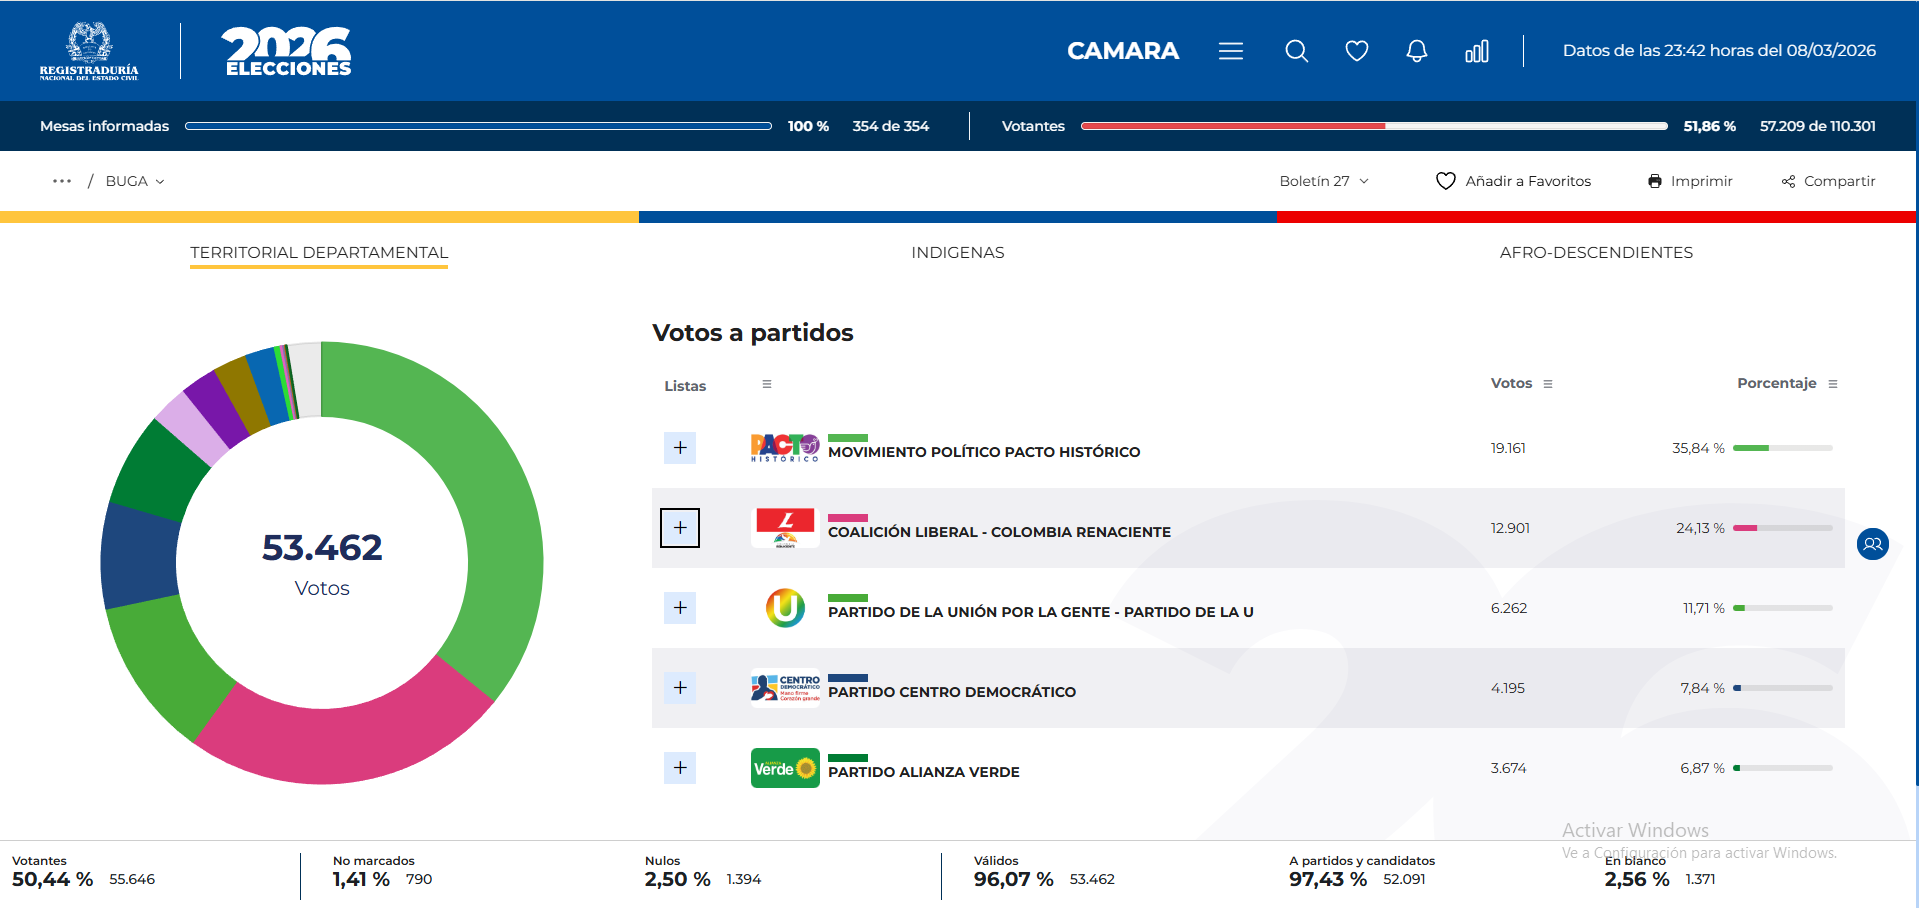This screenshot has height=908, width=1919.
Task: Open the bar chart statistics icon
Action: coord(1476,51)
